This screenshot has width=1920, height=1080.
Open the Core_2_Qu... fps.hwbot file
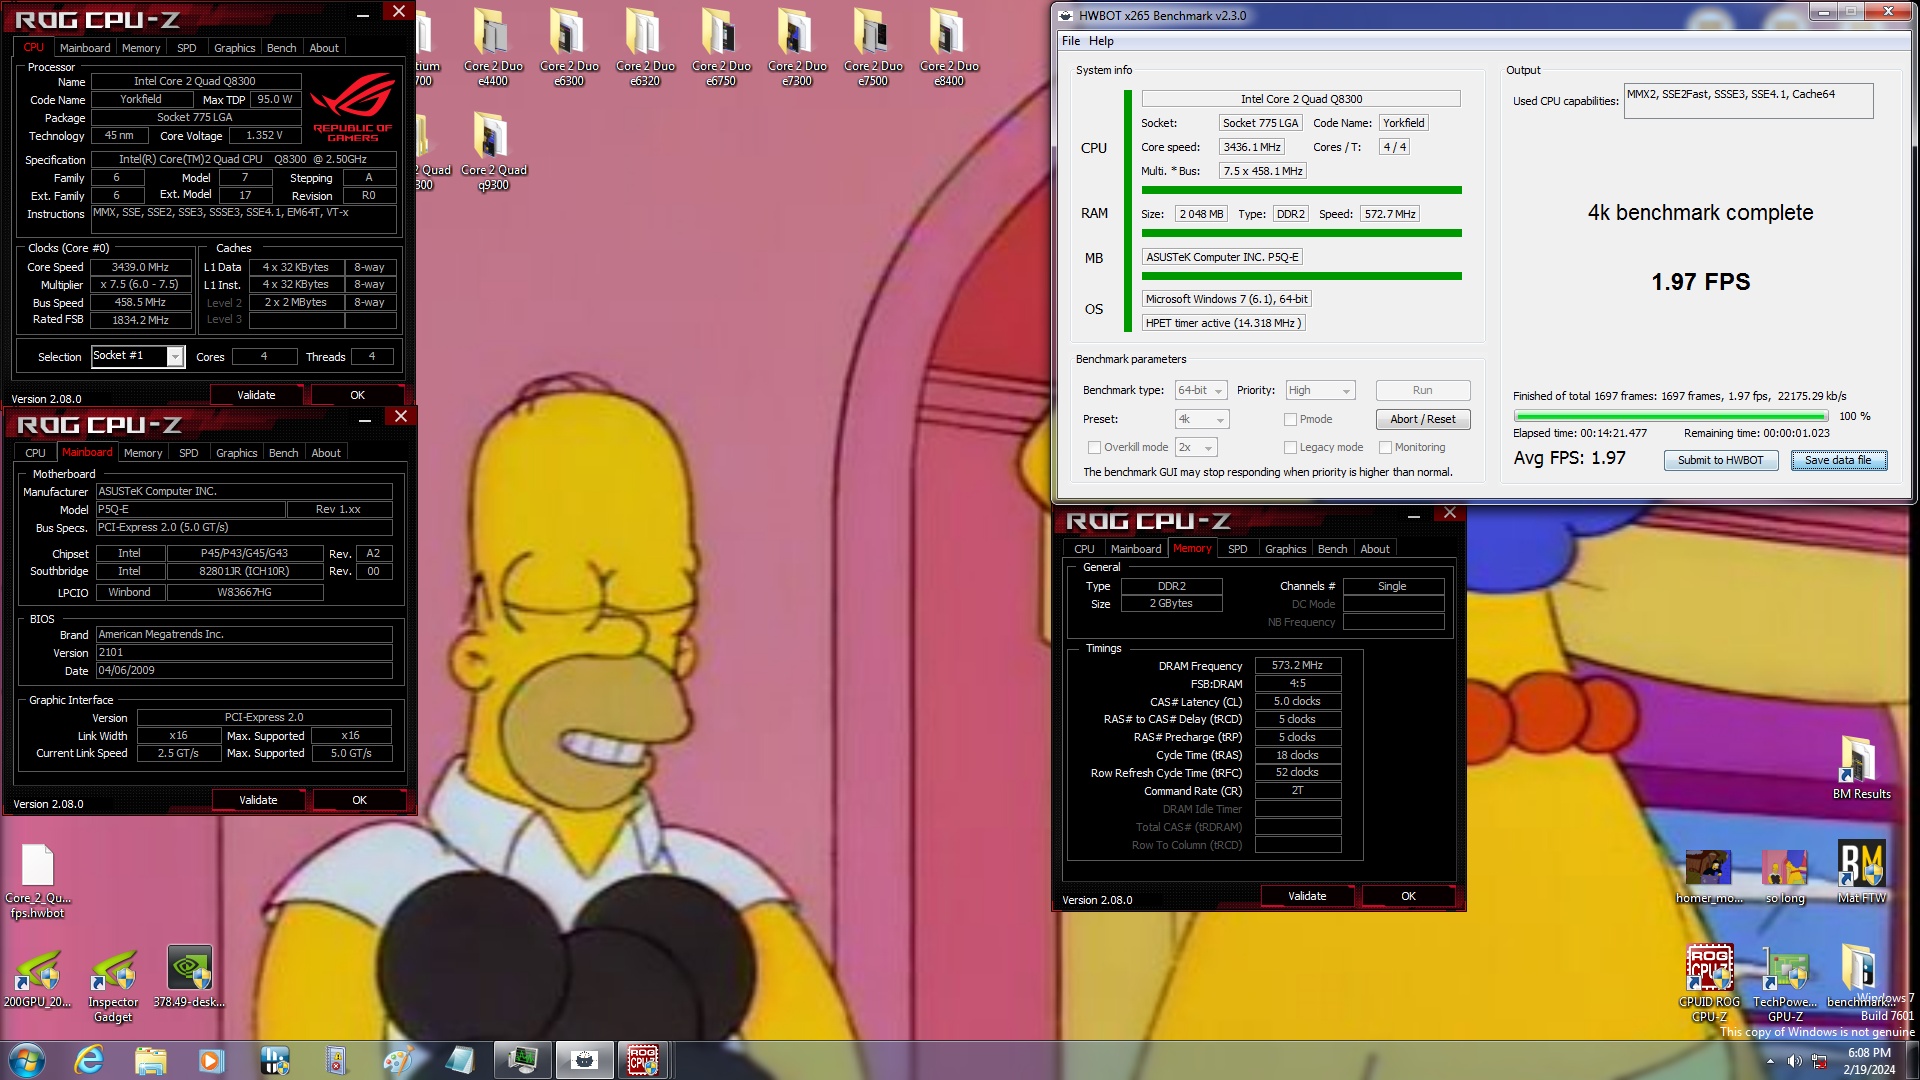pos(37,880)
